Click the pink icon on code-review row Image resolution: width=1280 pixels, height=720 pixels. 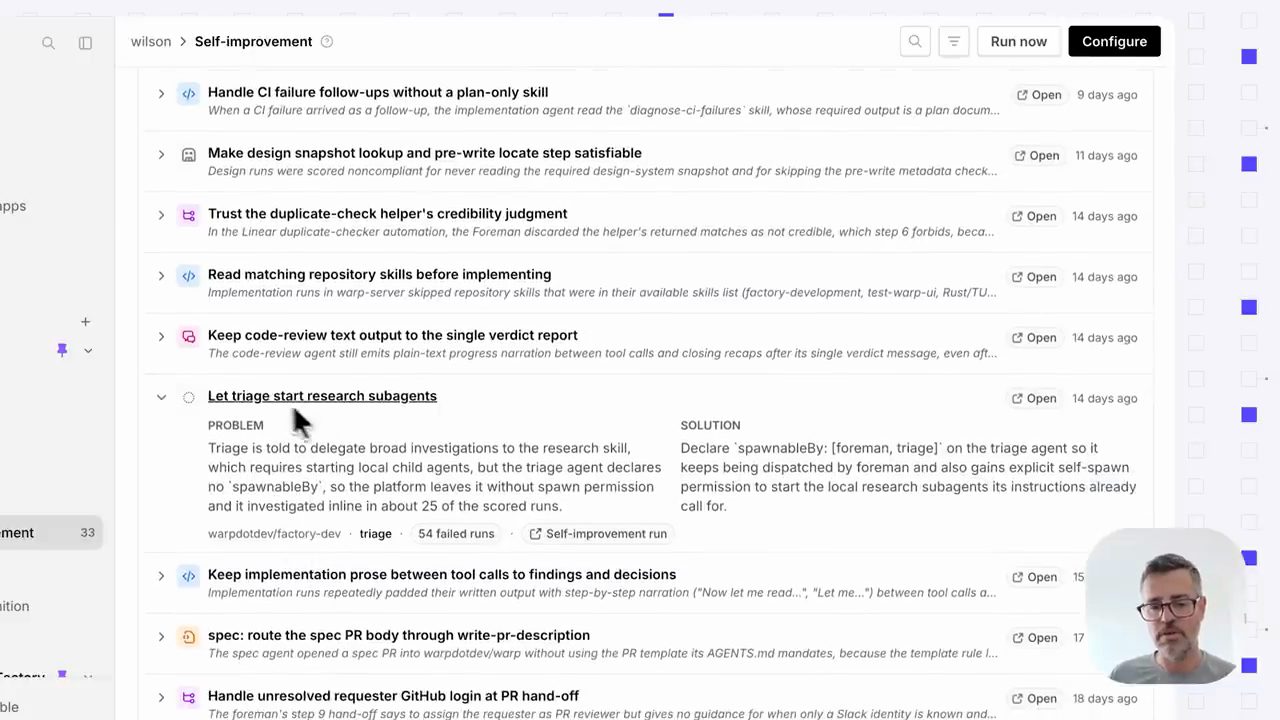click(188, 337)
